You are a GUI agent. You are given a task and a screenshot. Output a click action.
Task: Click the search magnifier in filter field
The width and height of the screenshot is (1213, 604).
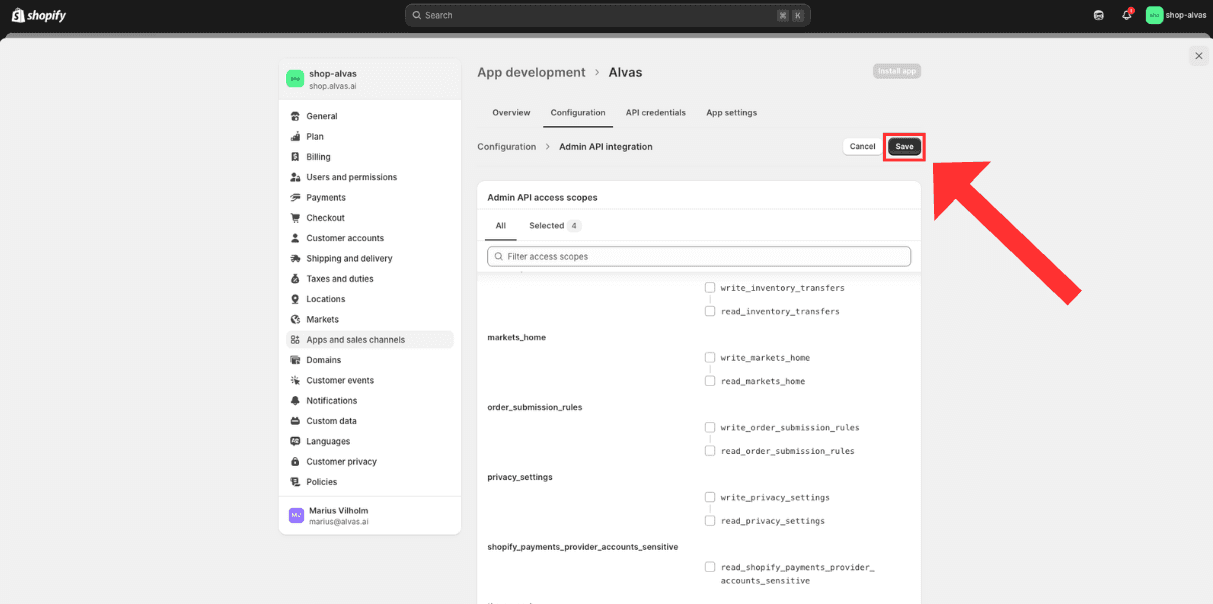point(498,257)
